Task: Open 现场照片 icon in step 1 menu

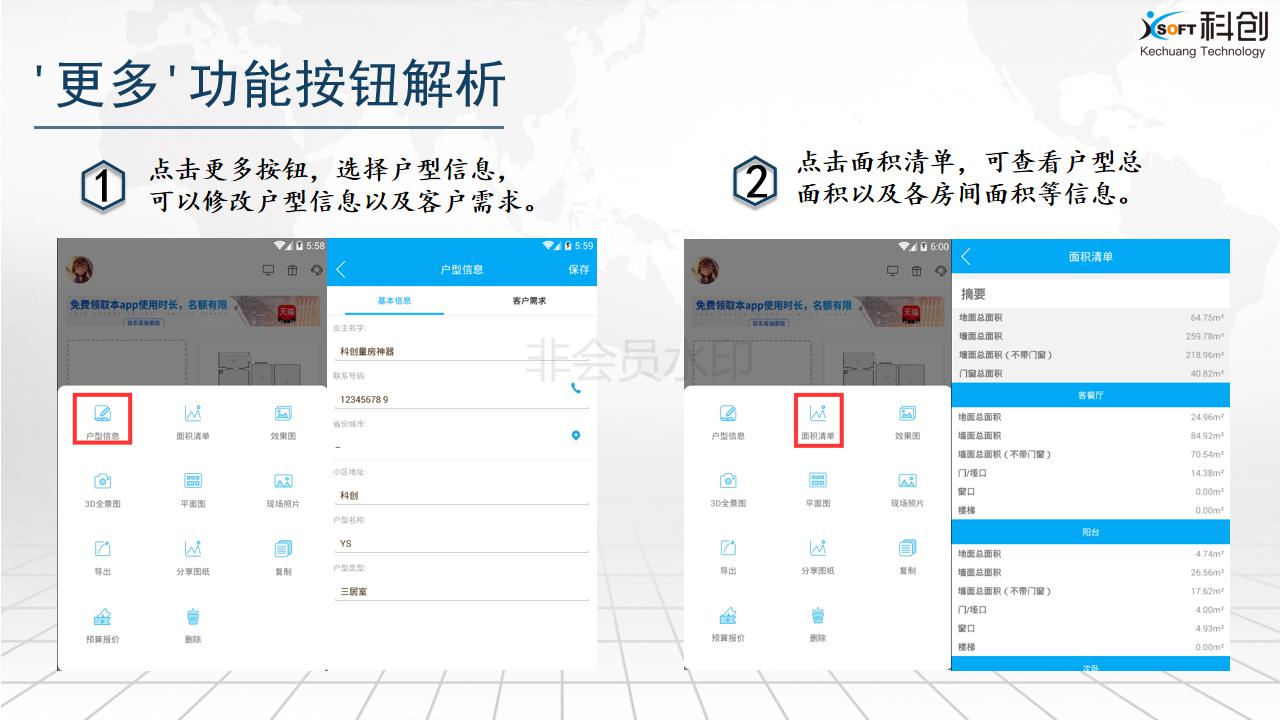Action: pyautogui.click(x=283, y=481)
